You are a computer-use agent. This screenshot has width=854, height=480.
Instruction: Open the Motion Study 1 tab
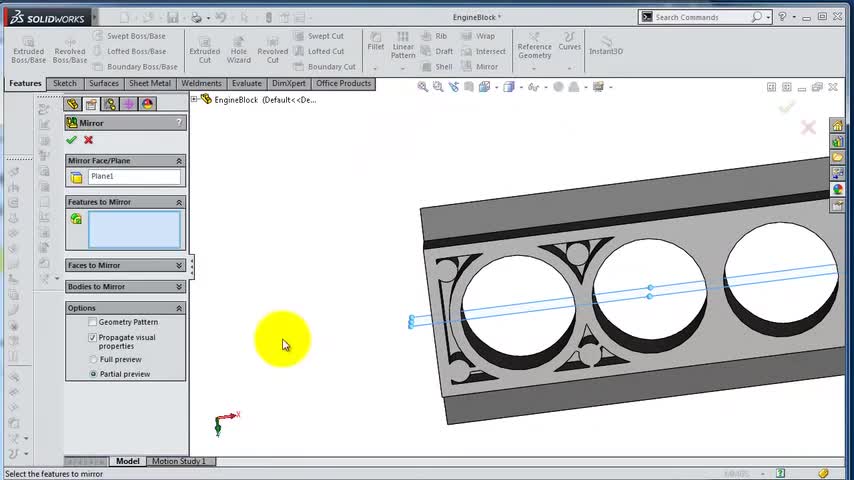(x=179, y=461)
